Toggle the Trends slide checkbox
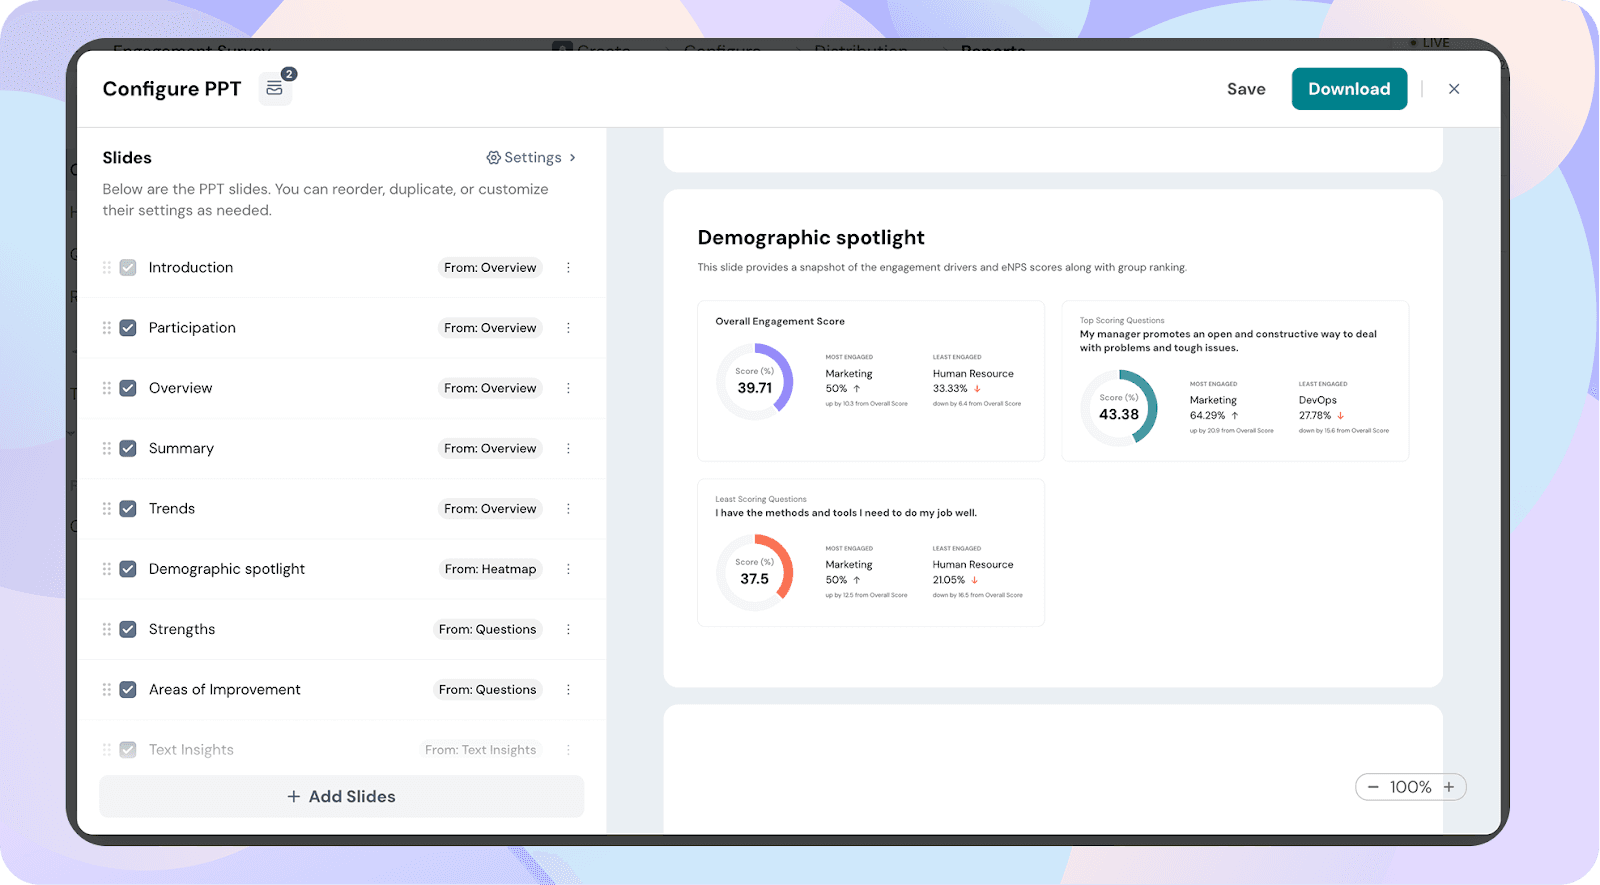This screenshot has width=1600, height=885. tap(128, 509)
